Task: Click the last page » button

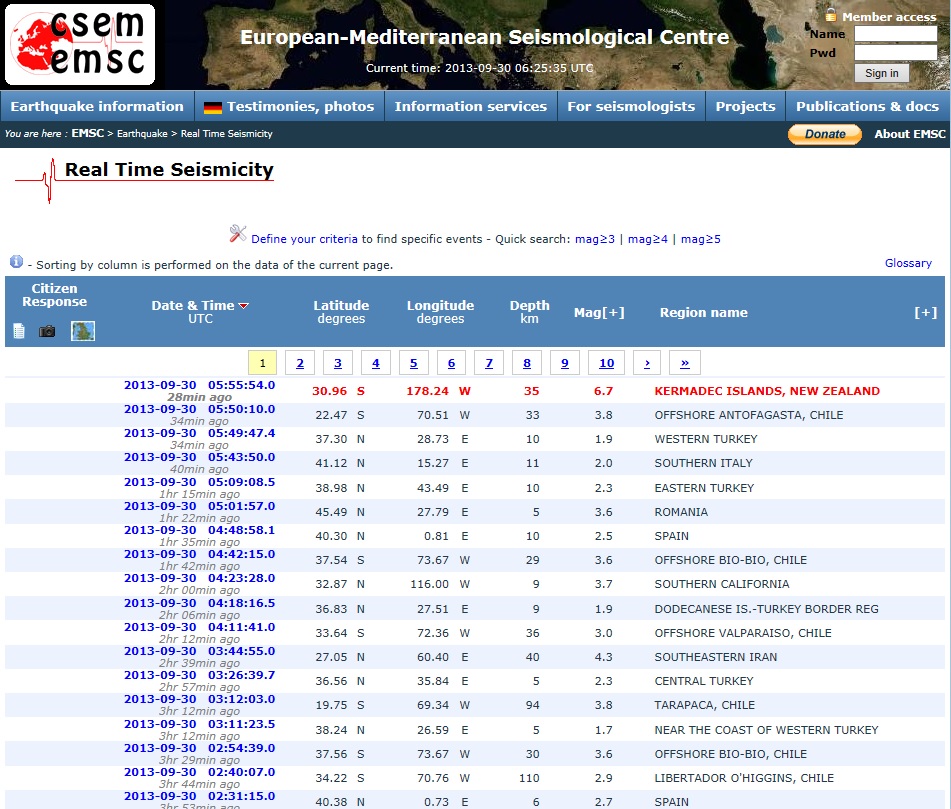Action: pyautogui.click(x=685, y=363)
